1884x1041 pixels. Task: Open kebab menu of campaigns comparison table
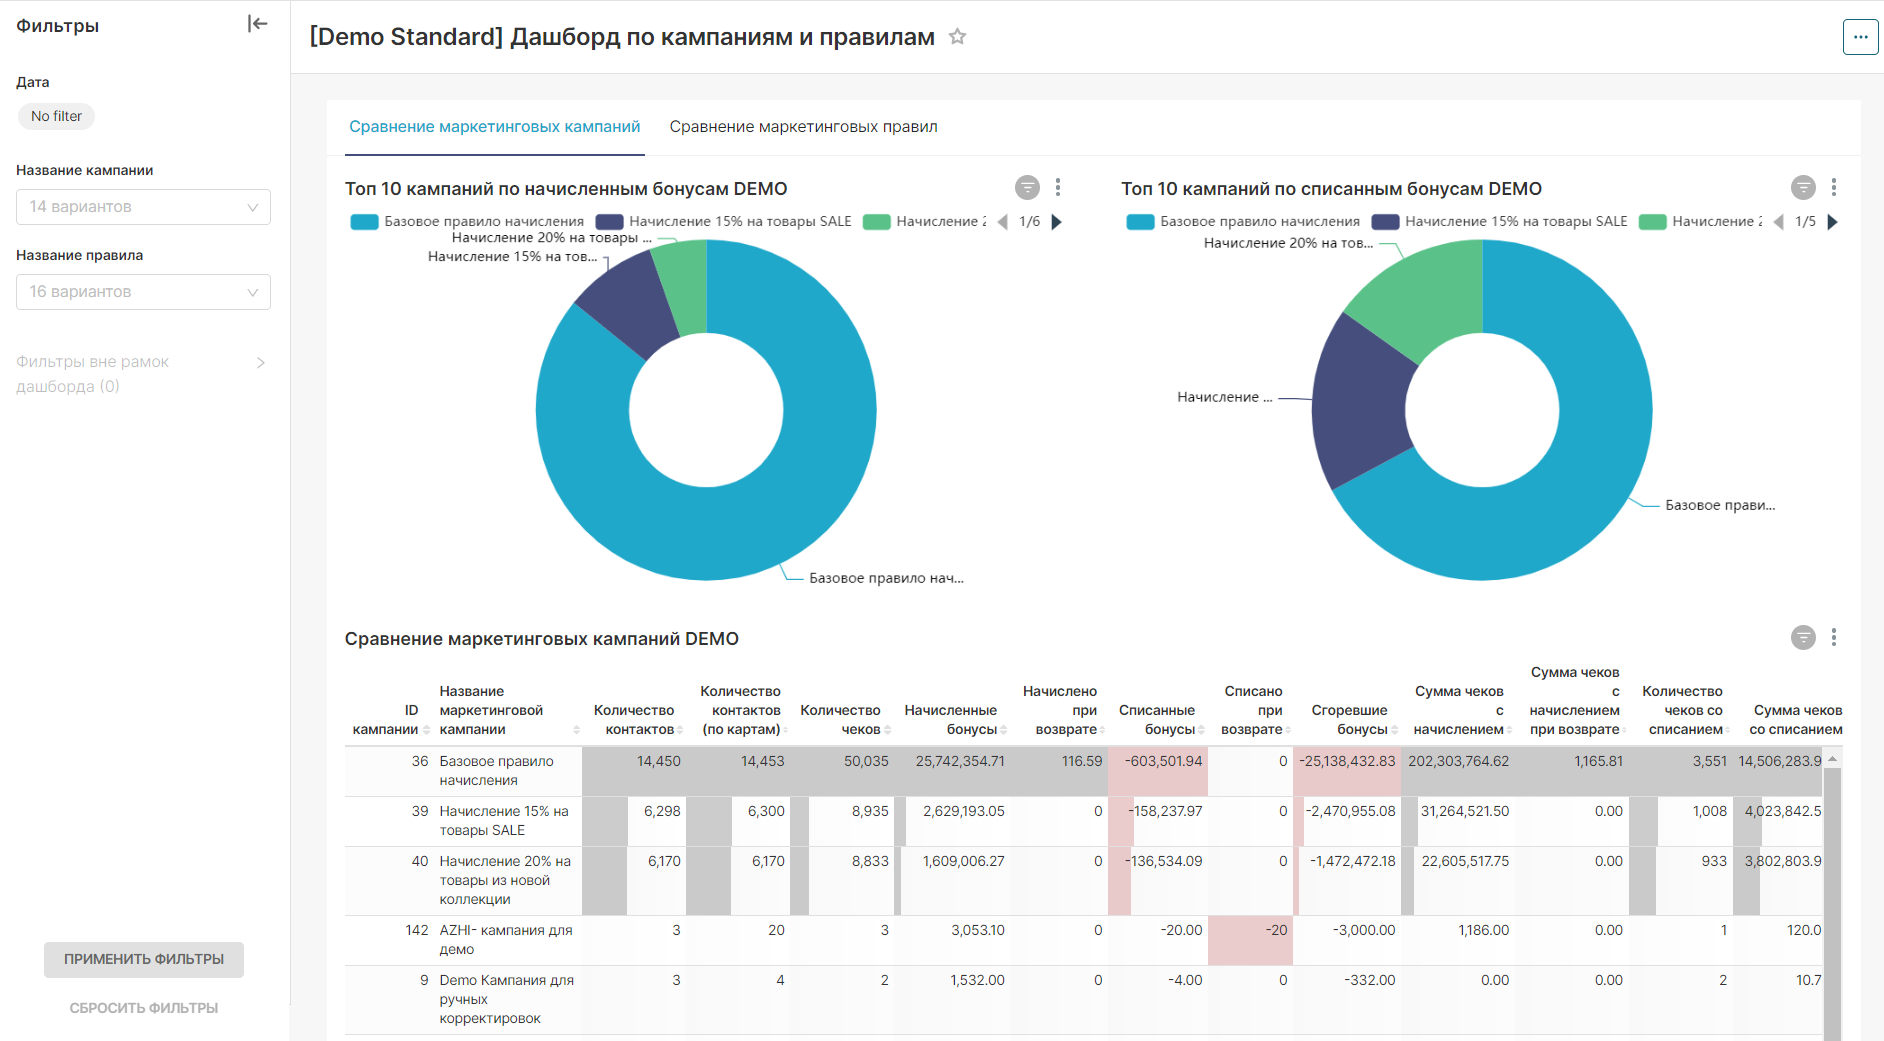click(x=1834, y=638)
